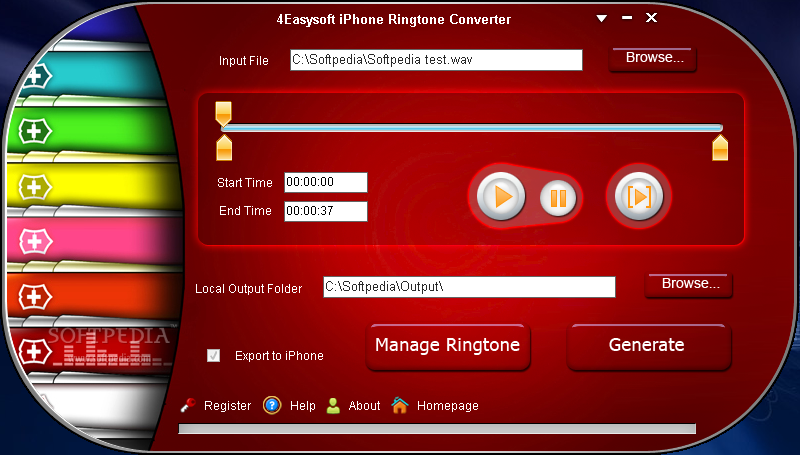Click the Local Output Folder path field
The height and width of the screenshot is (455, 800).
point(469,287)
